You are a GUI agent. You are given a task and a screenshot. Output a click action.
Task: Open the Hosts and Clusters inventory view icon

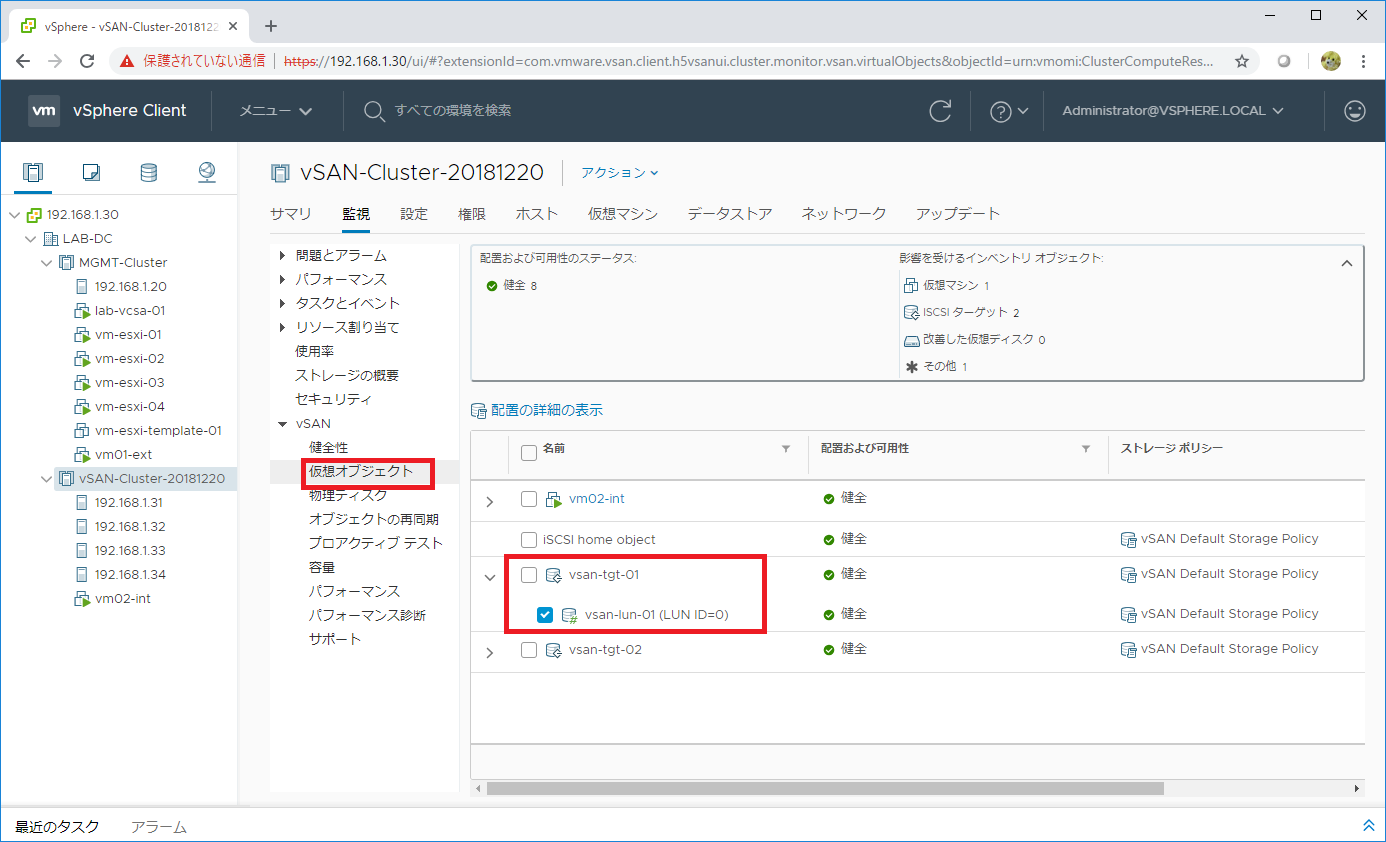(x=33, y=172)
